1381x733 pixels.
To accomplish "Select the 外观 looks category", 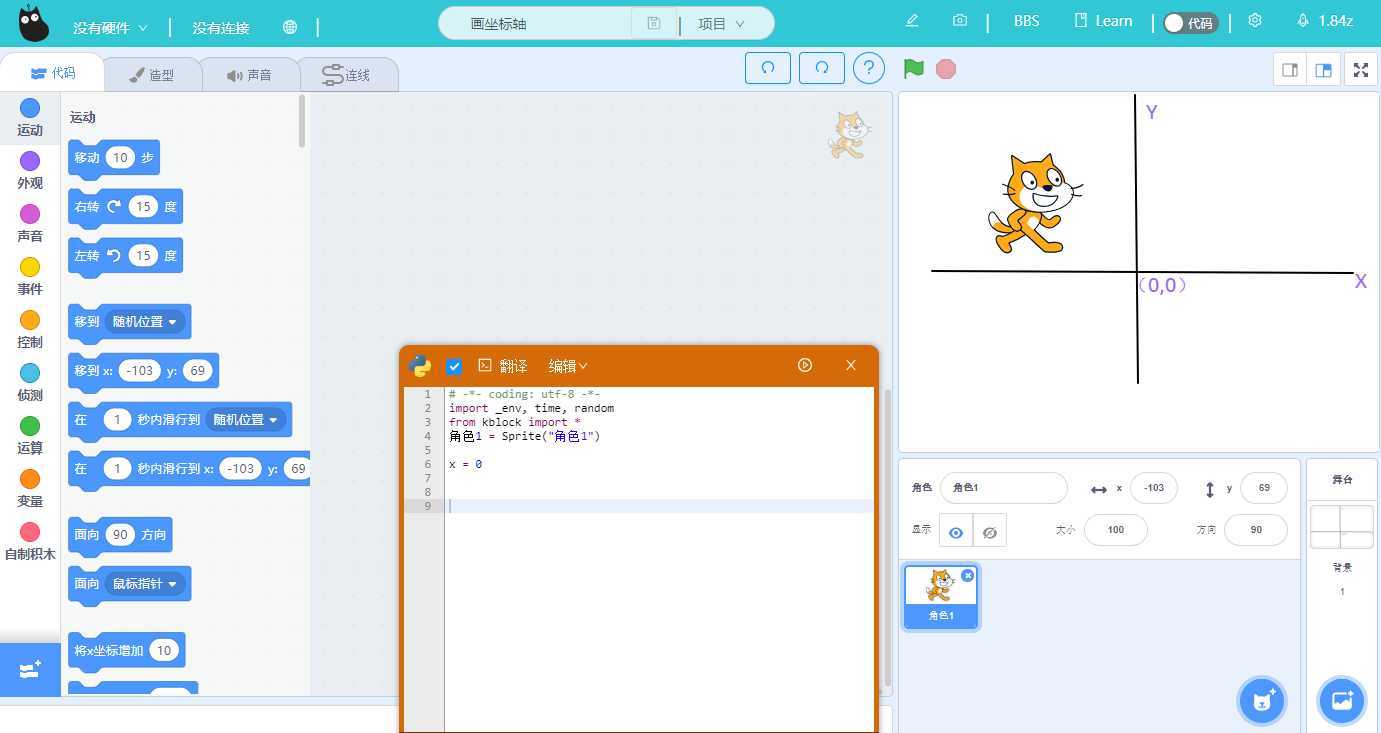I will click(30, 171).
